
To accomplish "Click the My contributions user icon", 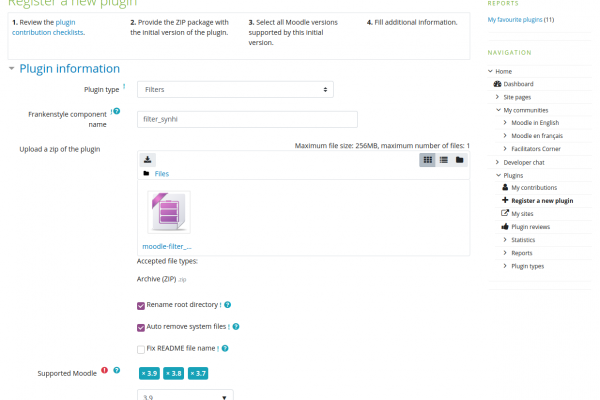I will click(505, 187).
